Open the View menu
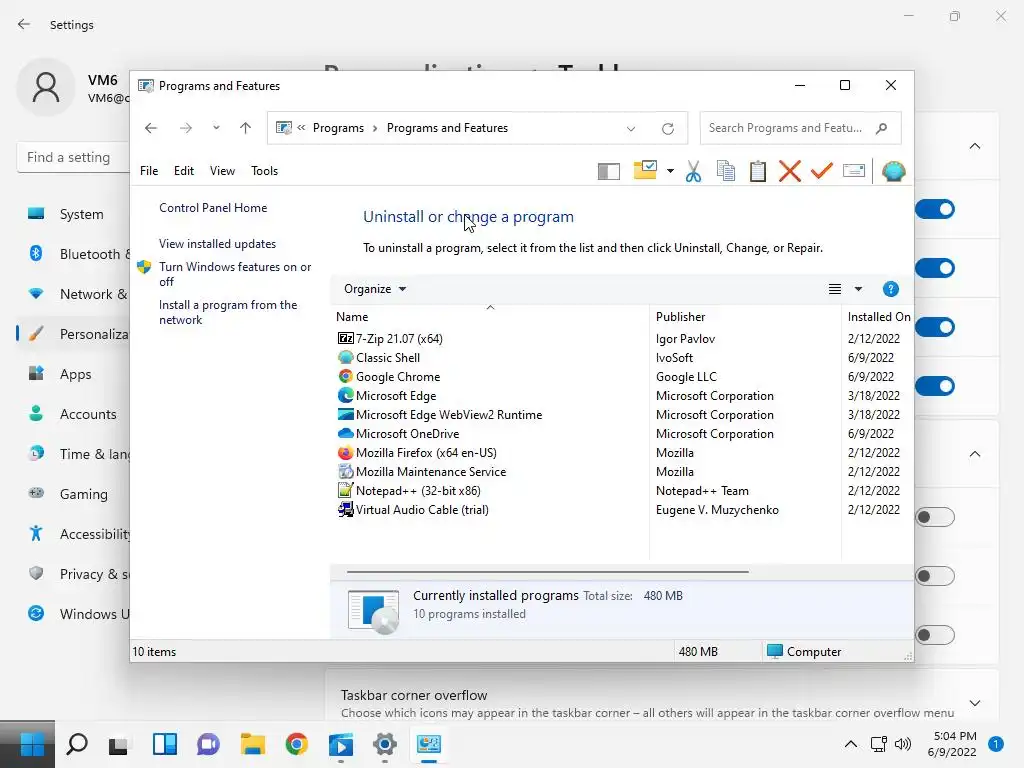Viewport: 1024px width, 768px height. coord(222,170)
